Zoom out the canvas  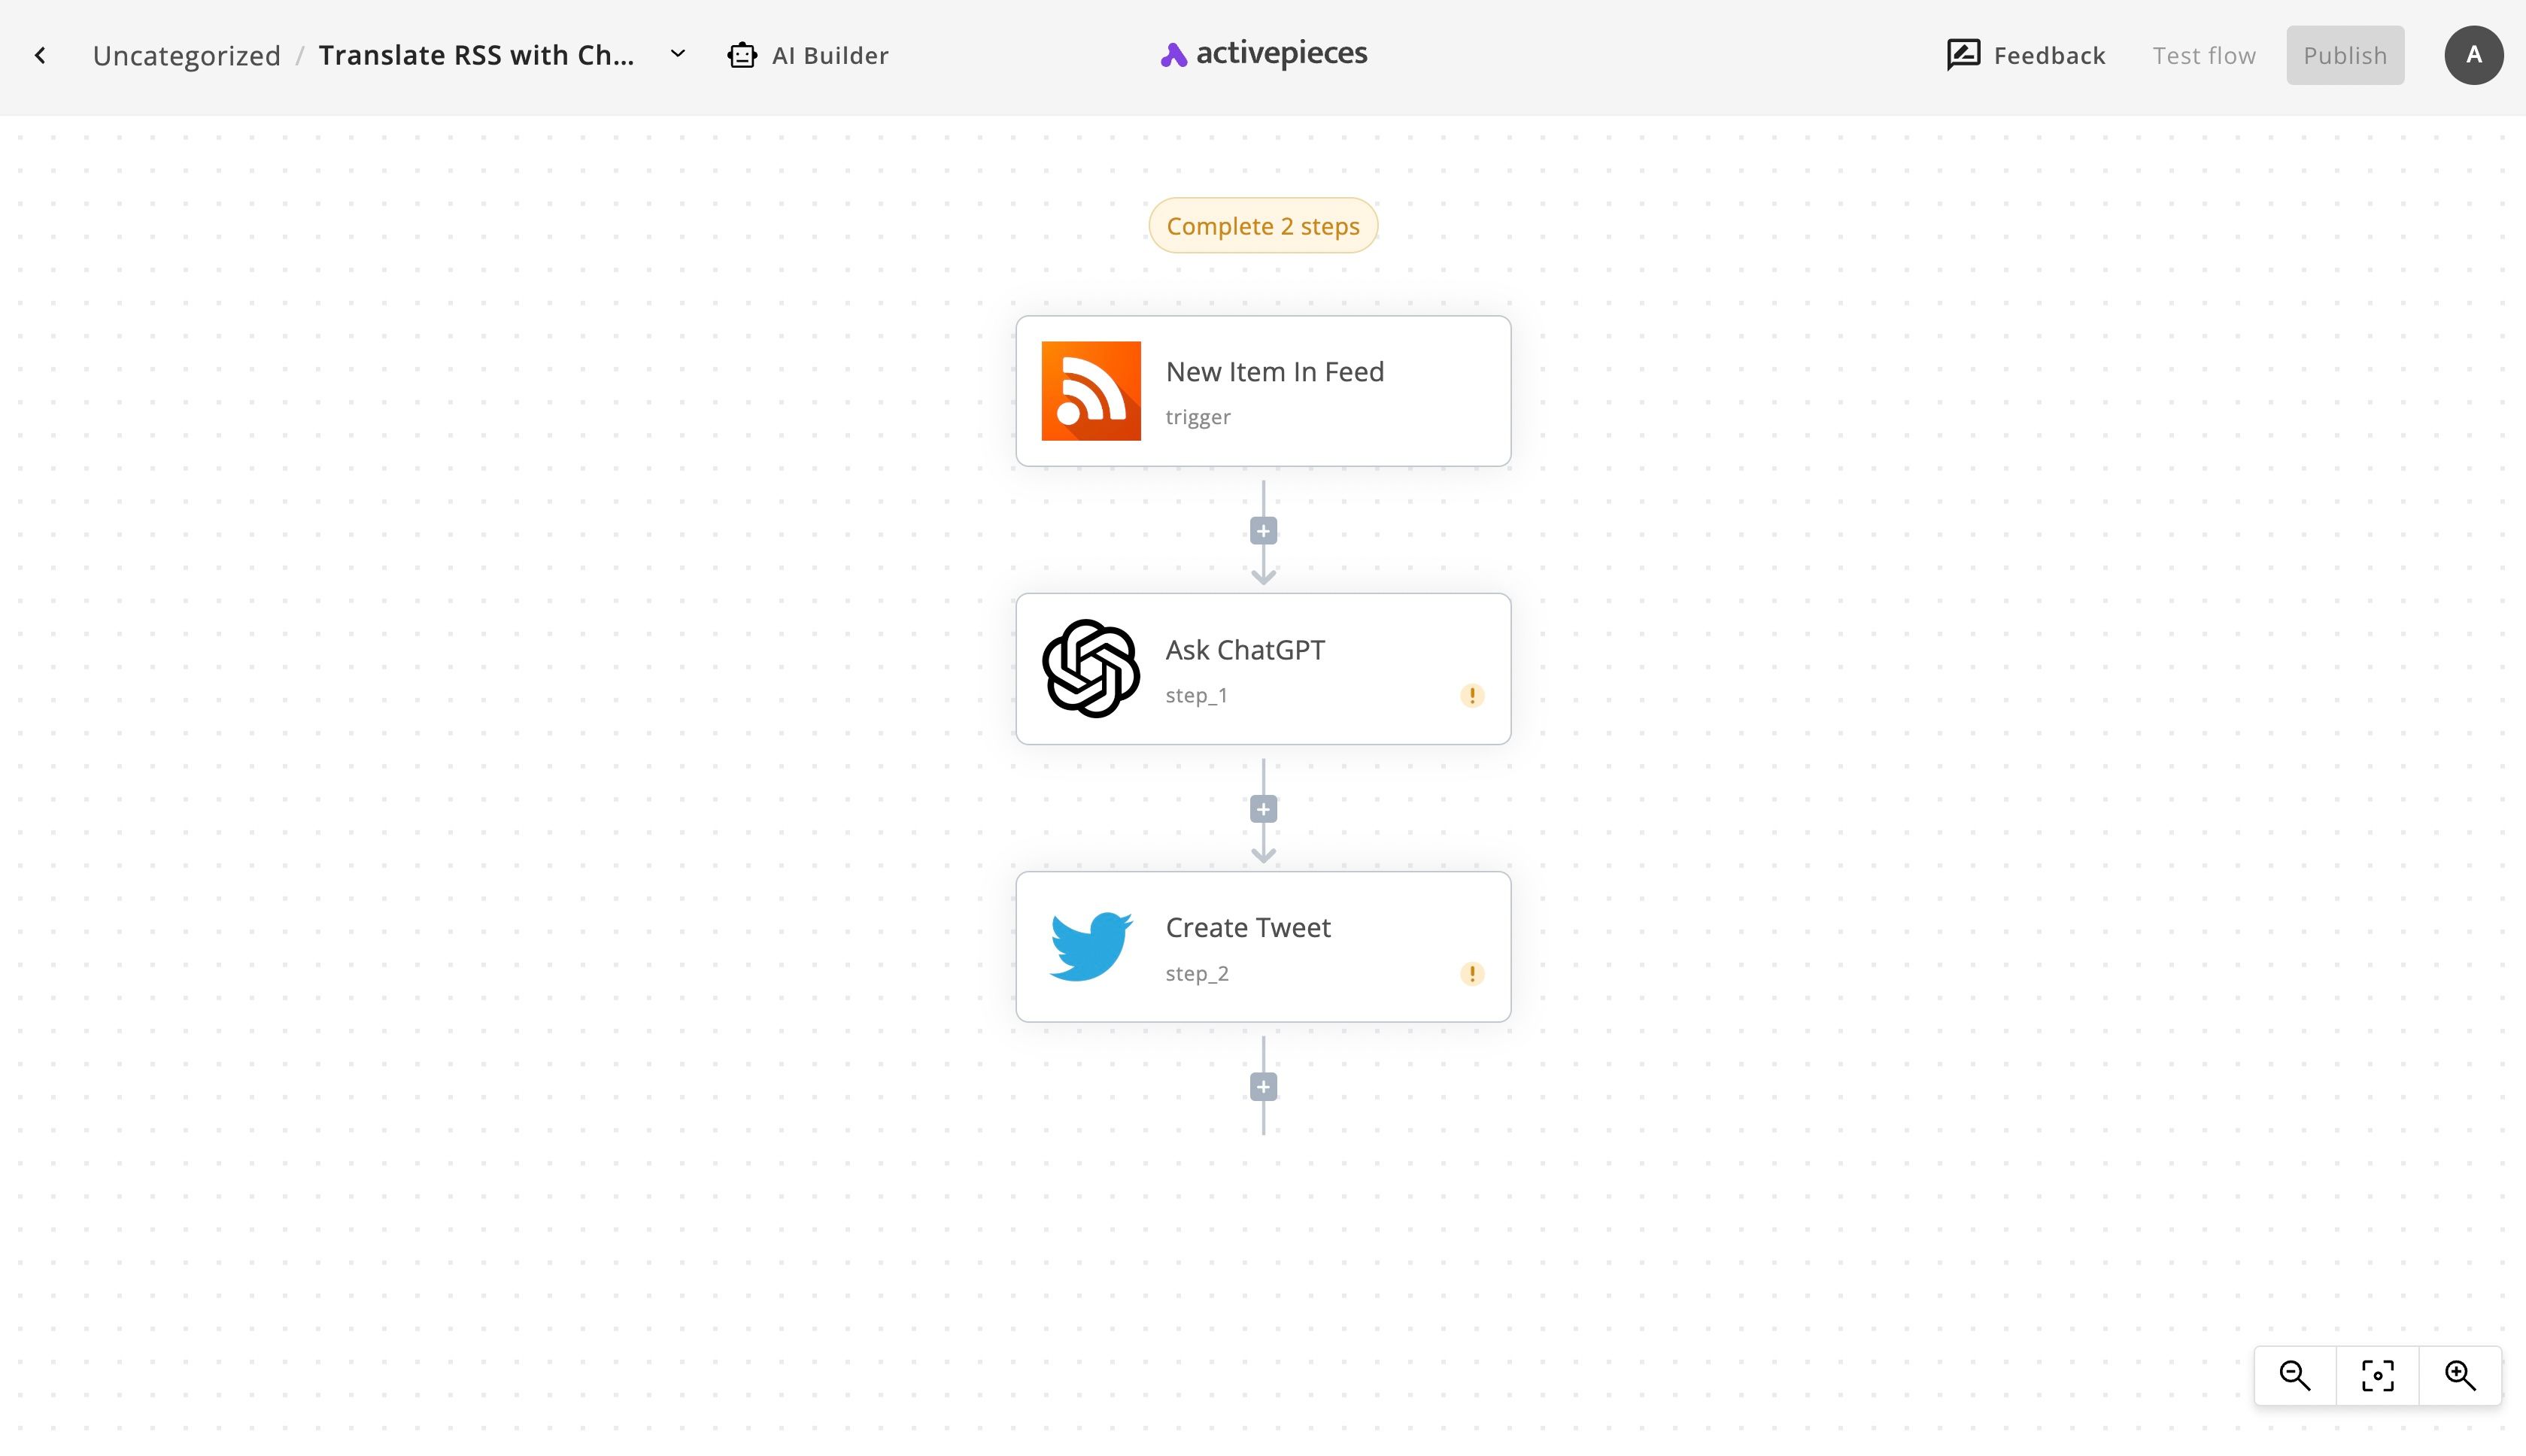2295,1376
